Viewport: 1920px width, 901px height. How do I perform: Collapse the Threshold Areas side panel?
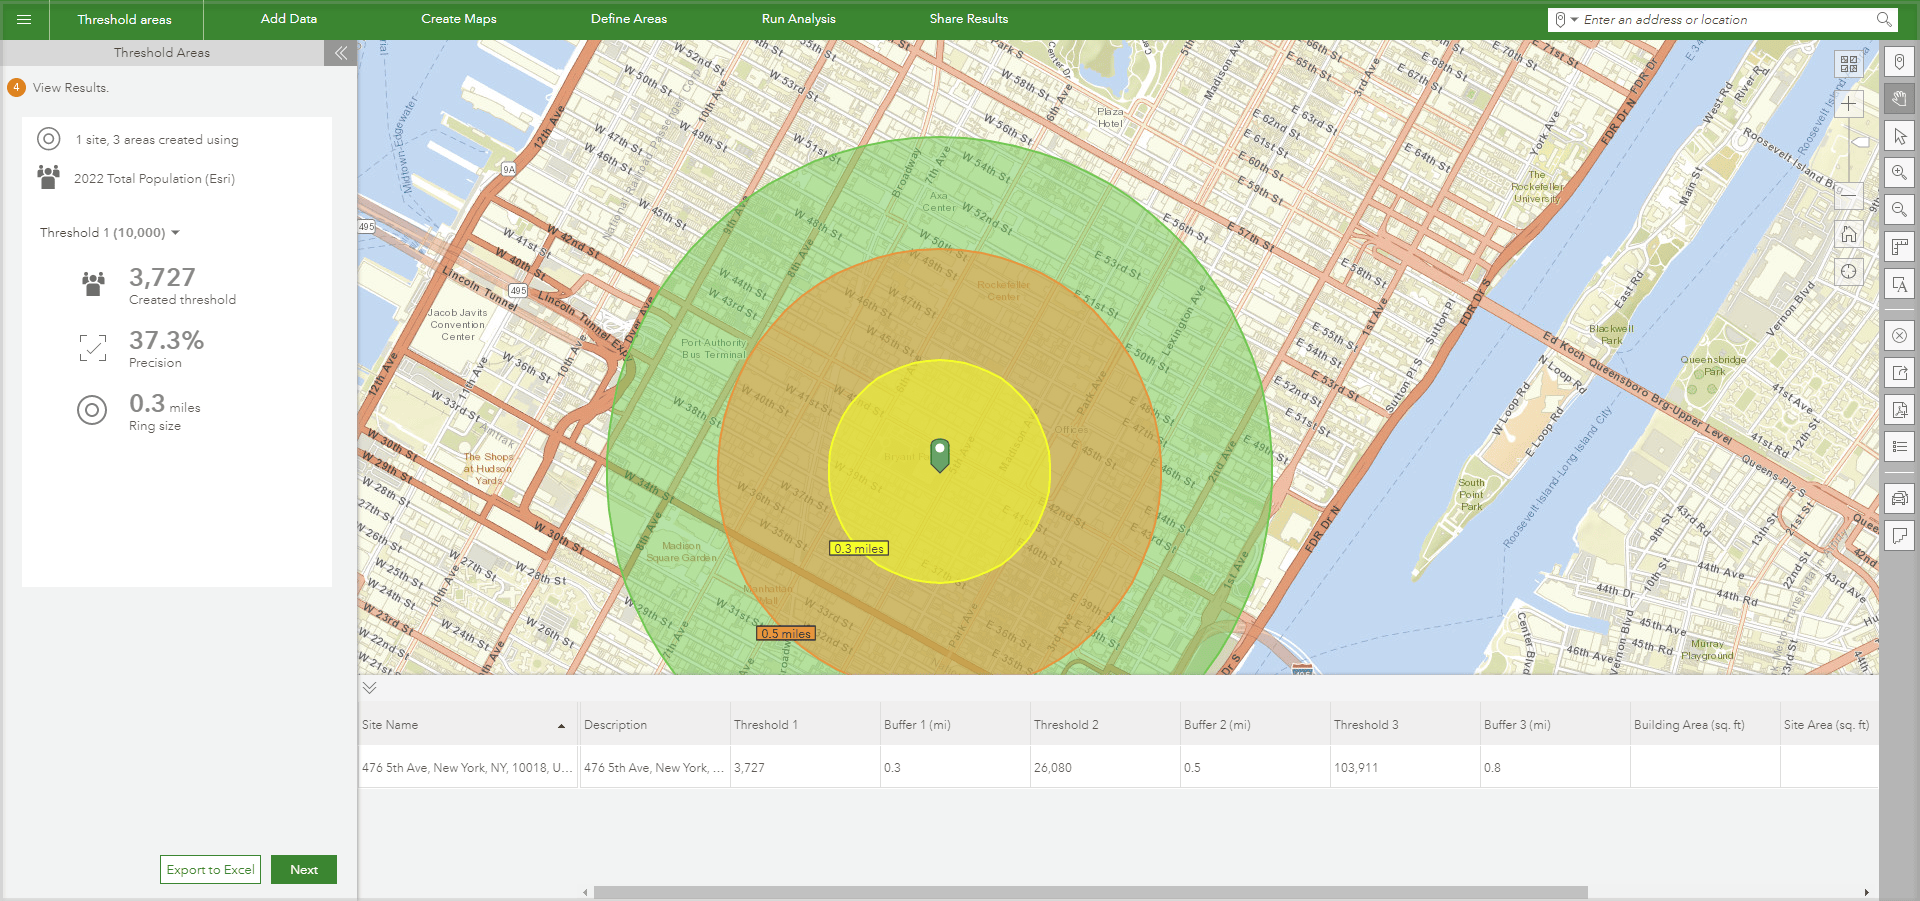click(341, 53)
